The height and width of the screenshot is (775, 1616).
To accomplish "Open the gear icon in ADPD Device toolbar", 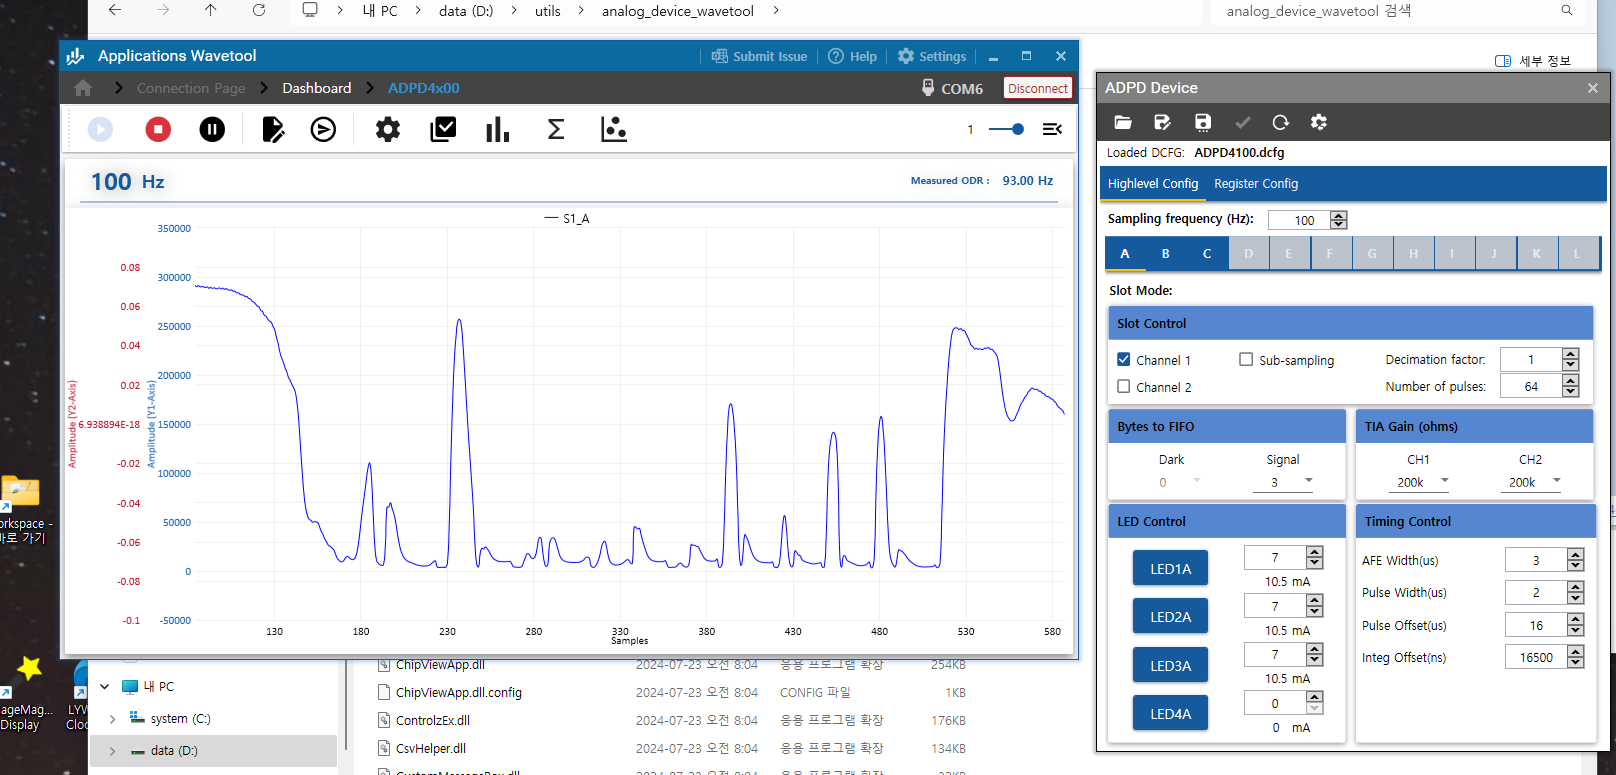I will 1319,122.
